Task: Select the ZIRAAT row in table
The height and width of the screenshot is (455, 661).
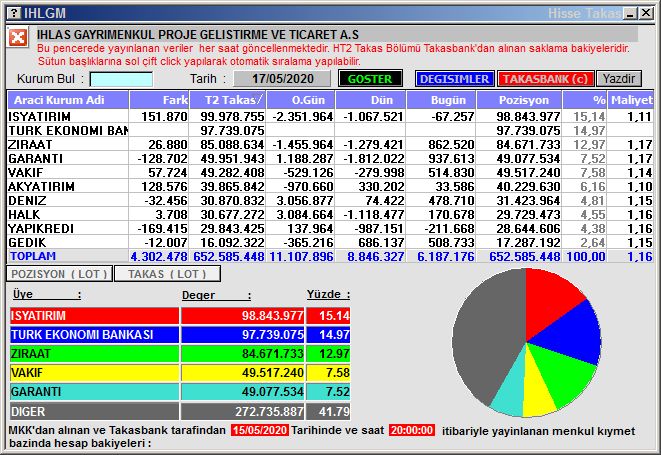Action: 330,144
